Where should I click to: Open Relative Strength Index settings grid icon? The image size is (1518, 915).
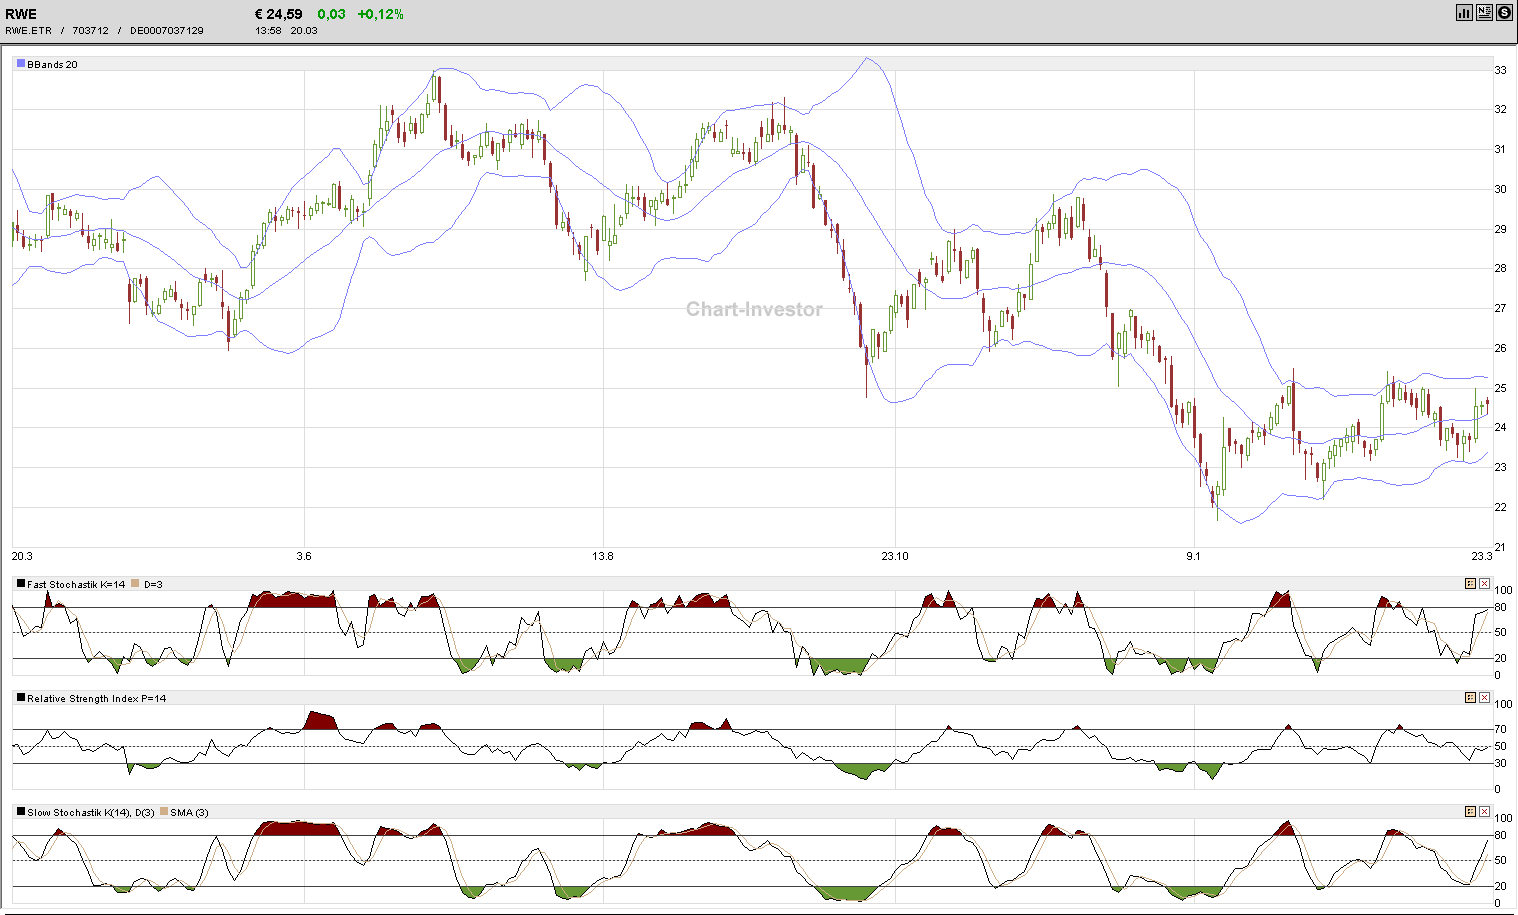click(x=1470, y=697)
